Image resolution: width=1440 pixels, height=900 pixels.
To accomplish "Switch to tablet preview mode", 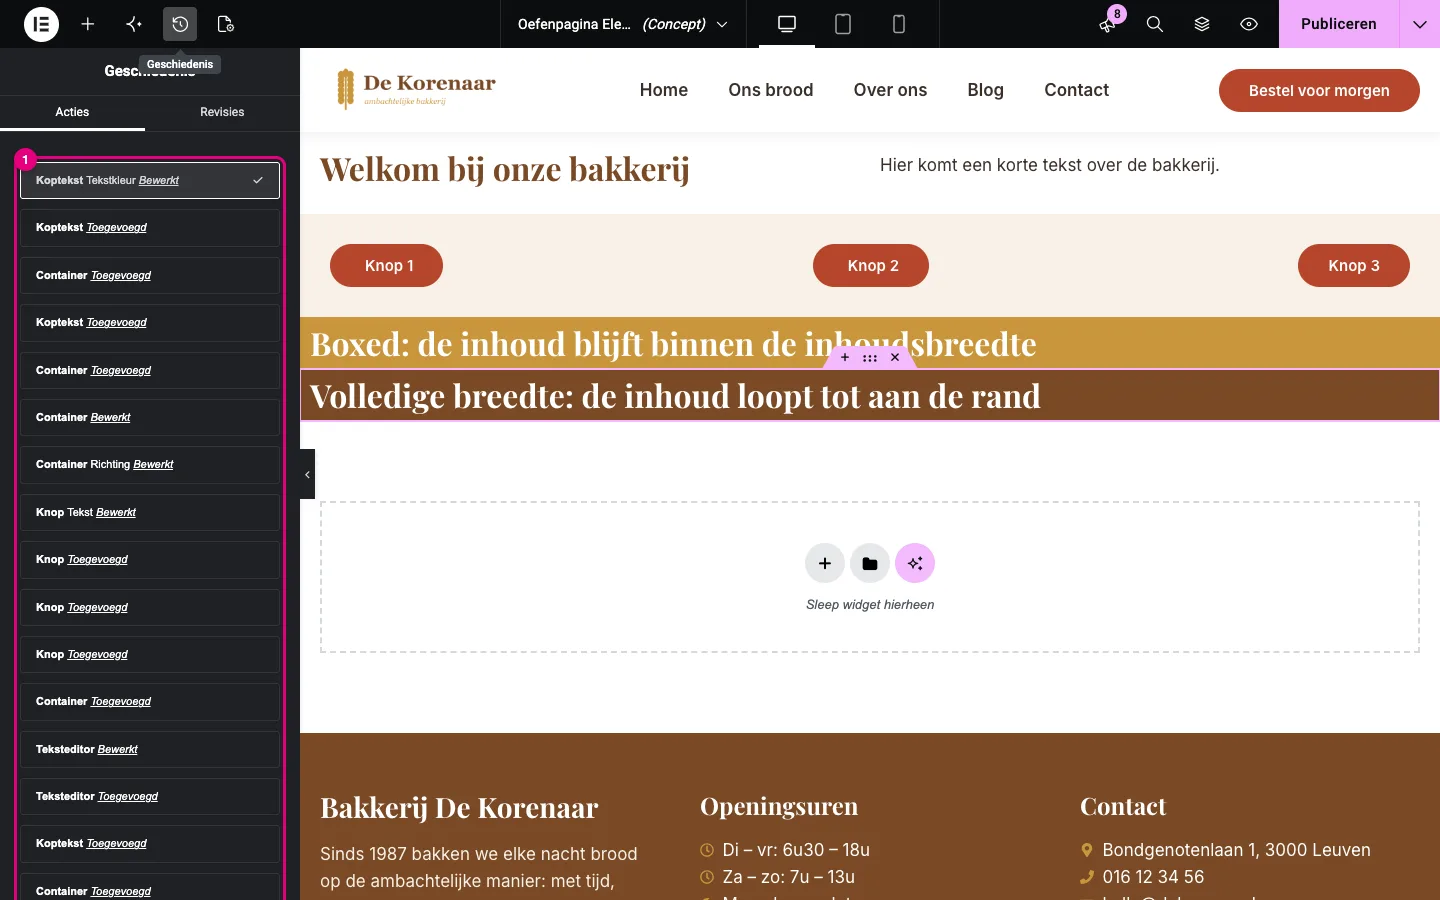I will click(x=843, y=24).
